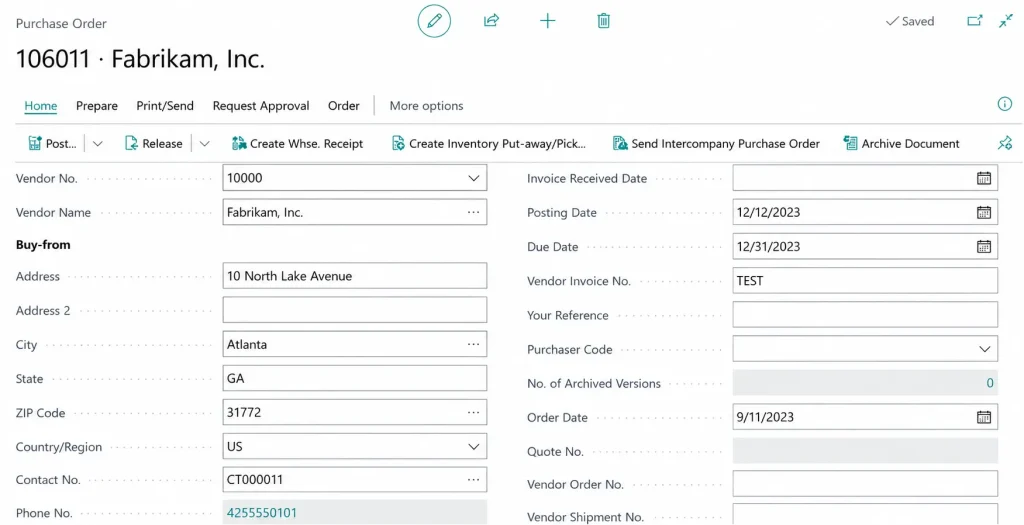Click the Your Reference field
This screenshot has height=525, width=1024.
point(865,315)
